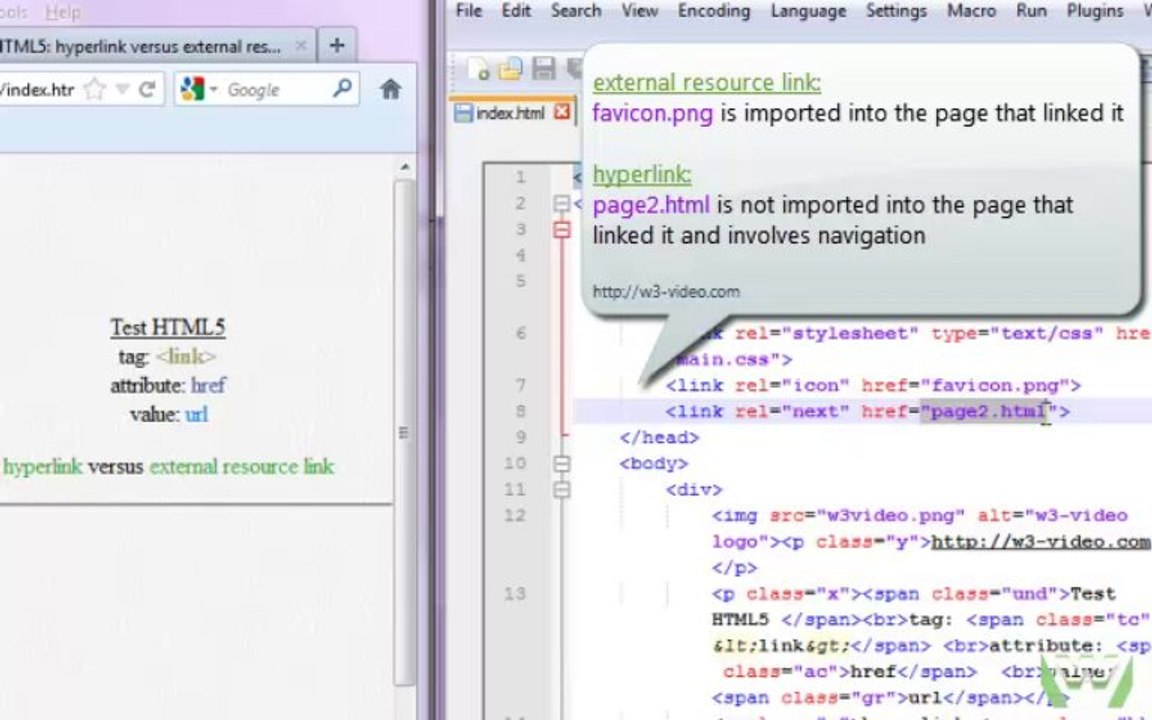Click the 'url' value text in browser

[x=196, y=414]
